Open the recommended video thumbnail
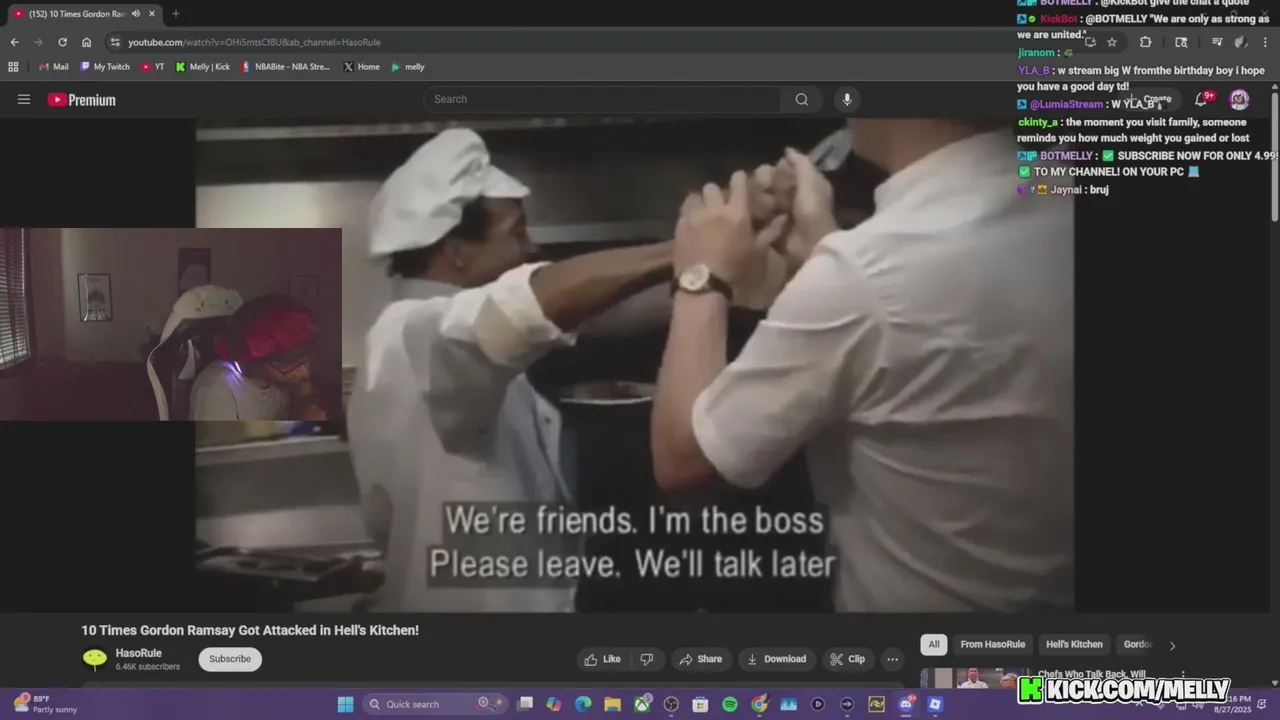The height and width of the screenshot is (720, 1280). (x=975, y=679)
